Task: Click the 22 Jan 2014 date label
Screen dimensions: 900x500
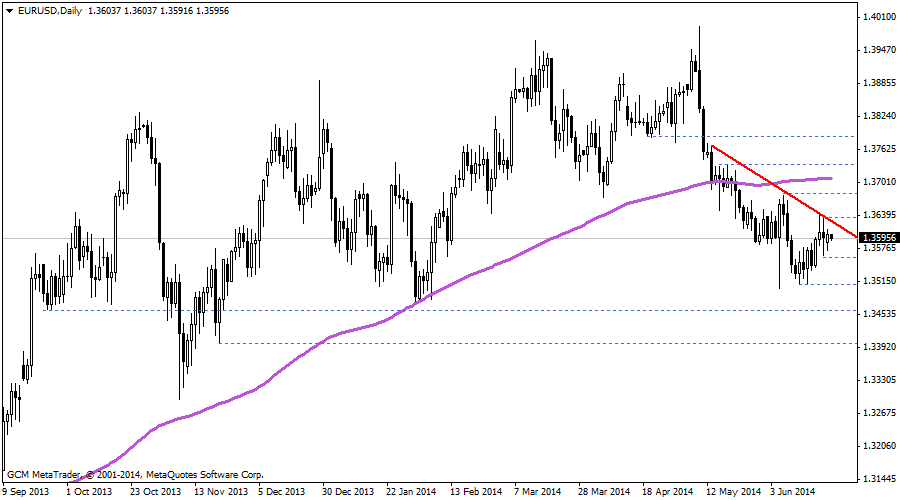Action: pyautogui.click(x=411, y=492)
